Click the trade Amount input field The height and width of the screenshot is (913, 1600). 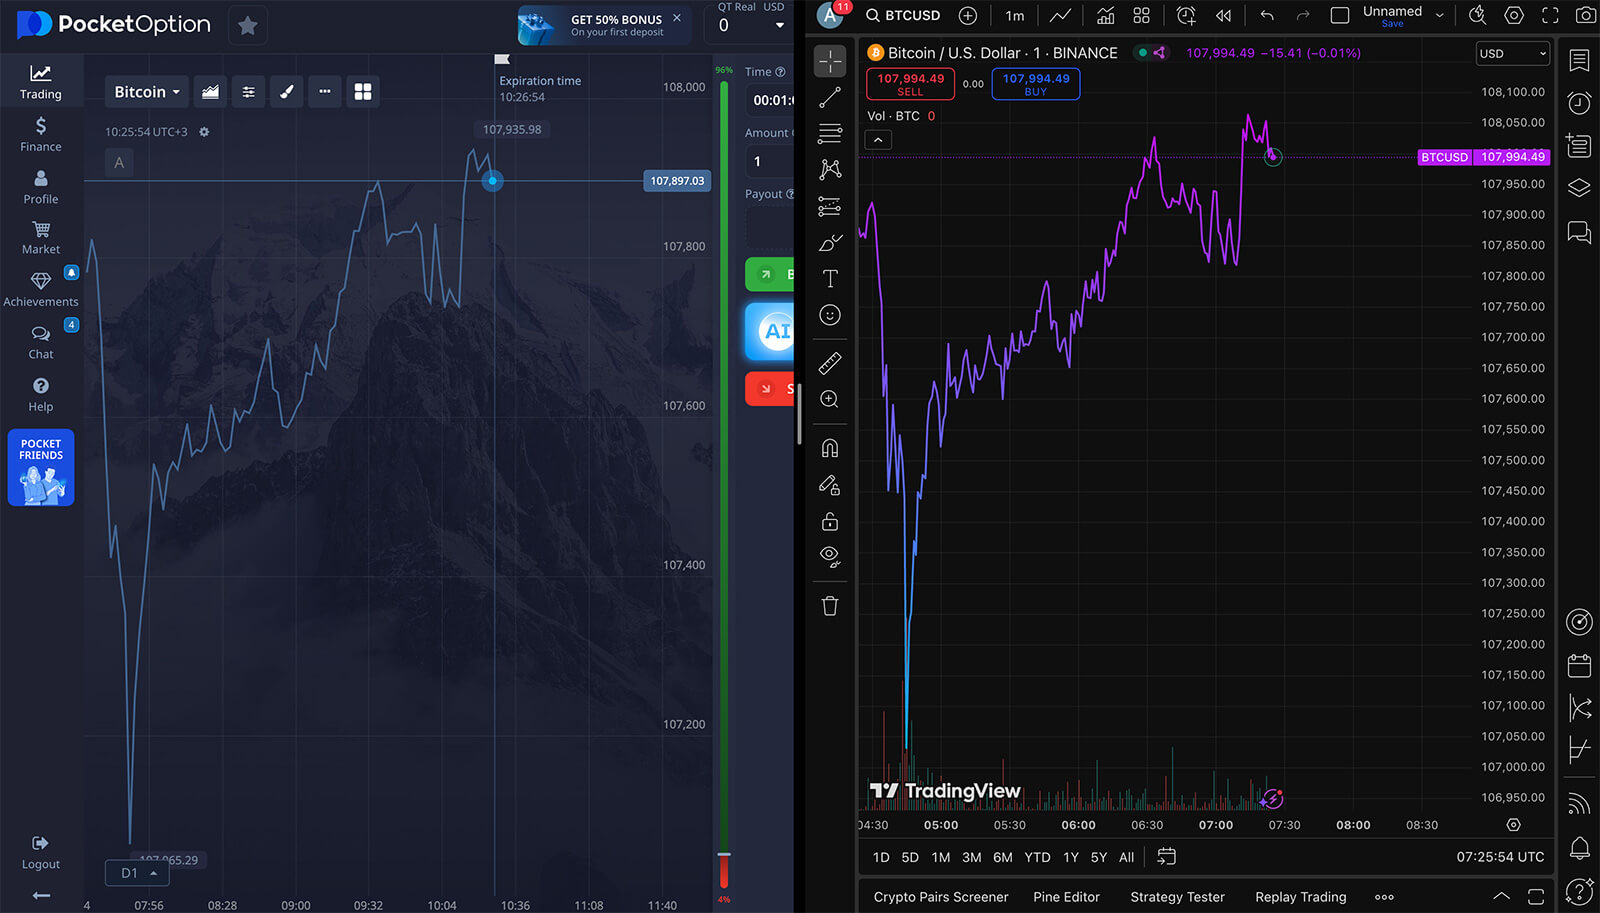click(x=770, y=161)
